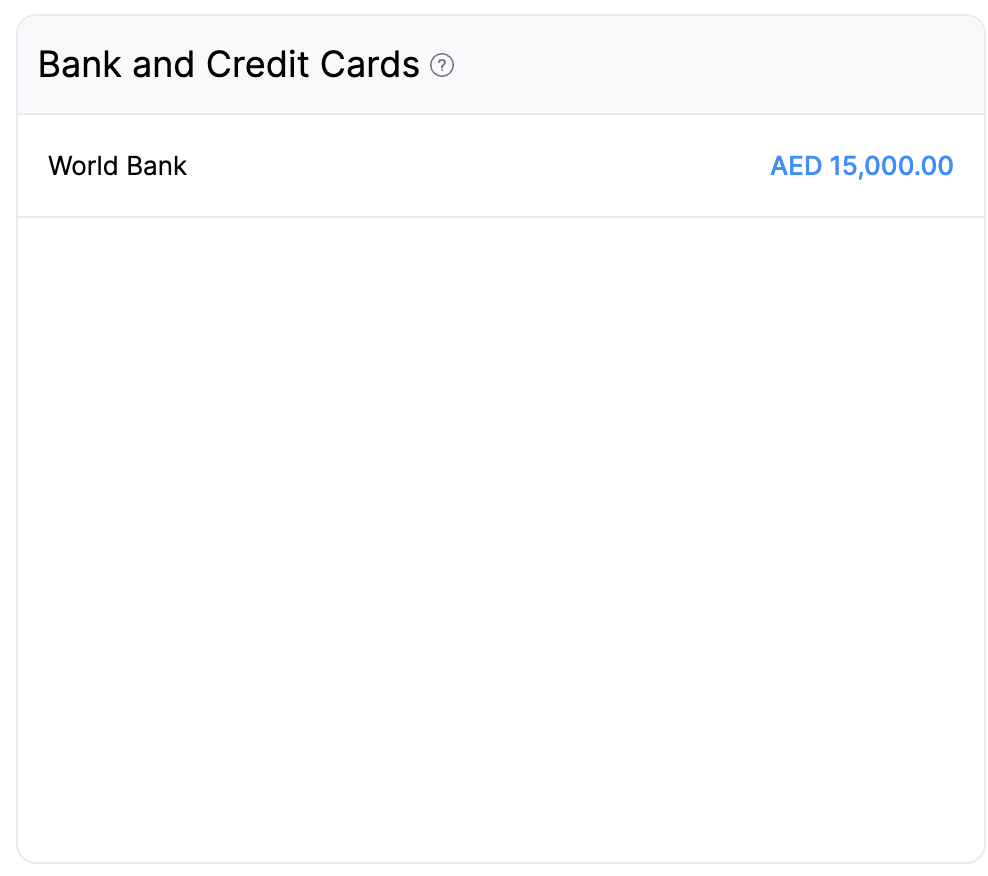Select the Bank and Credit Cards section title
988x876 pixels.
(x=228, y=64)
